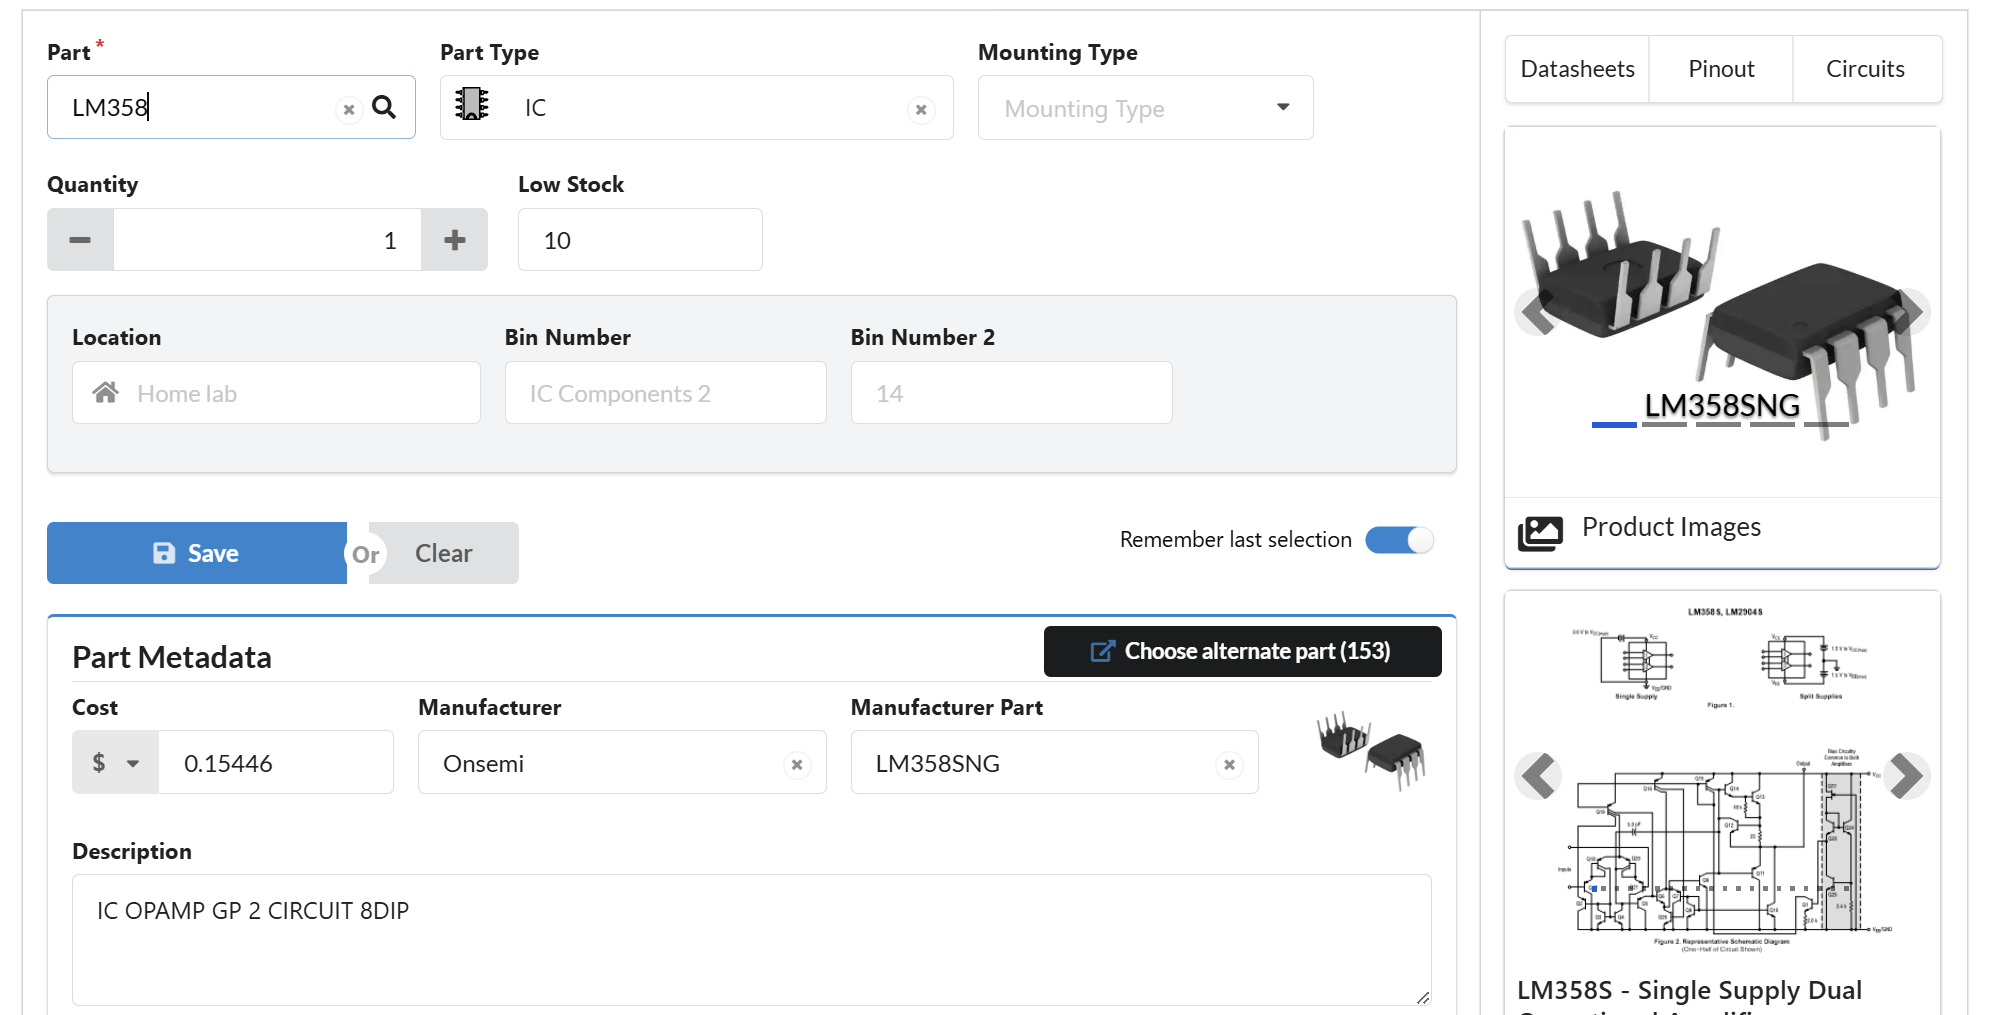Viewport: 1991px width, 1015px height.
Task: Open the Datasheets tab
Action: [x=1577, y=69]
